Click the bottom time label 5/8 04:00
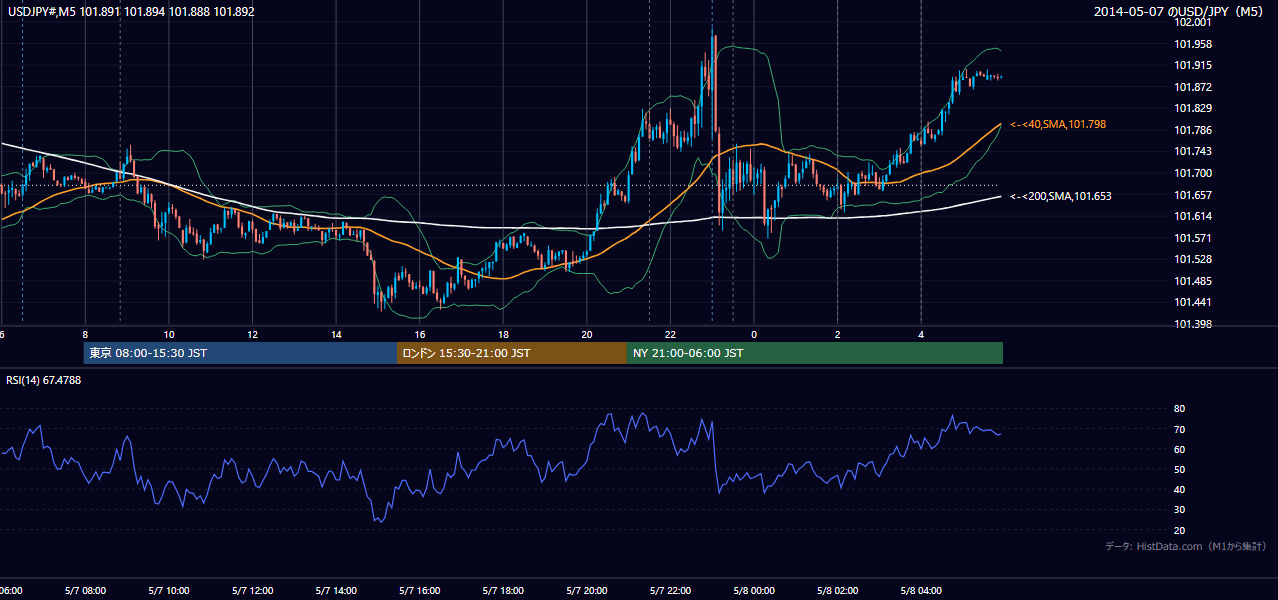1278x600 pixels. 921,591
